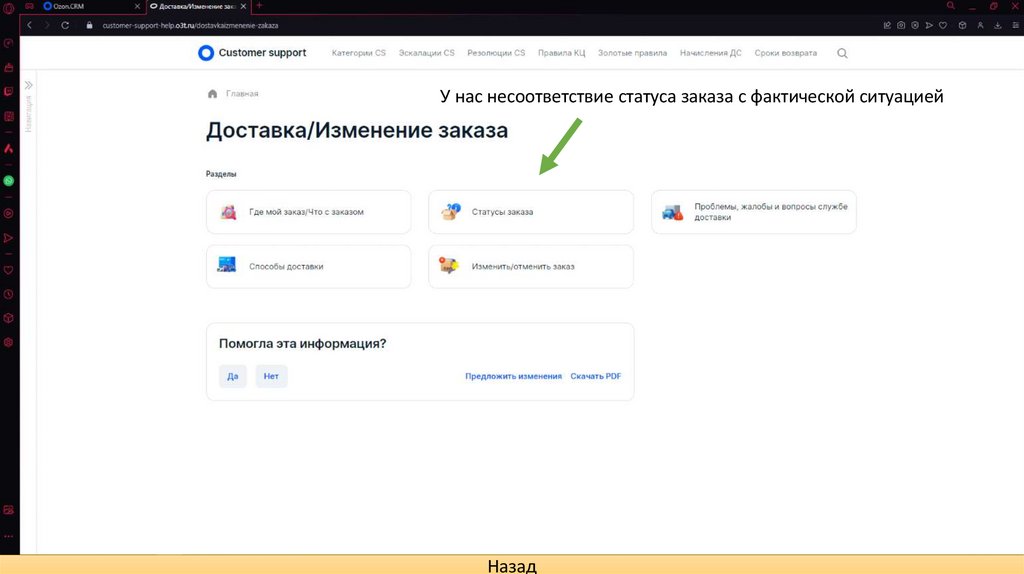Open Эскалации CS menu
This screenshot has width=1024, height=574.
pos(426,53)
